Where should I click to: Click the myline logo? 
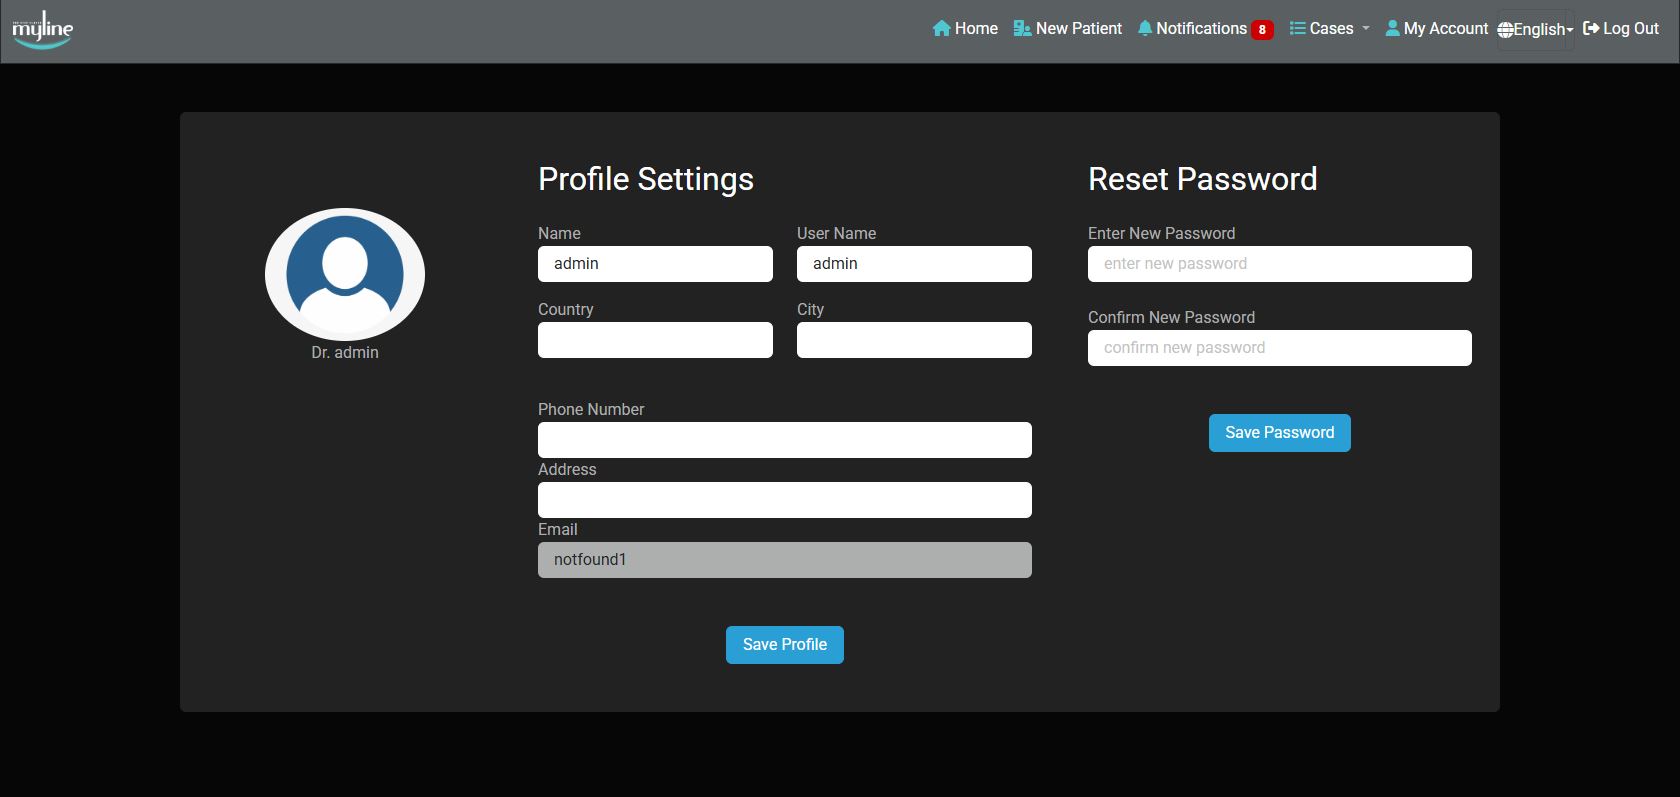tap(42, 30)
